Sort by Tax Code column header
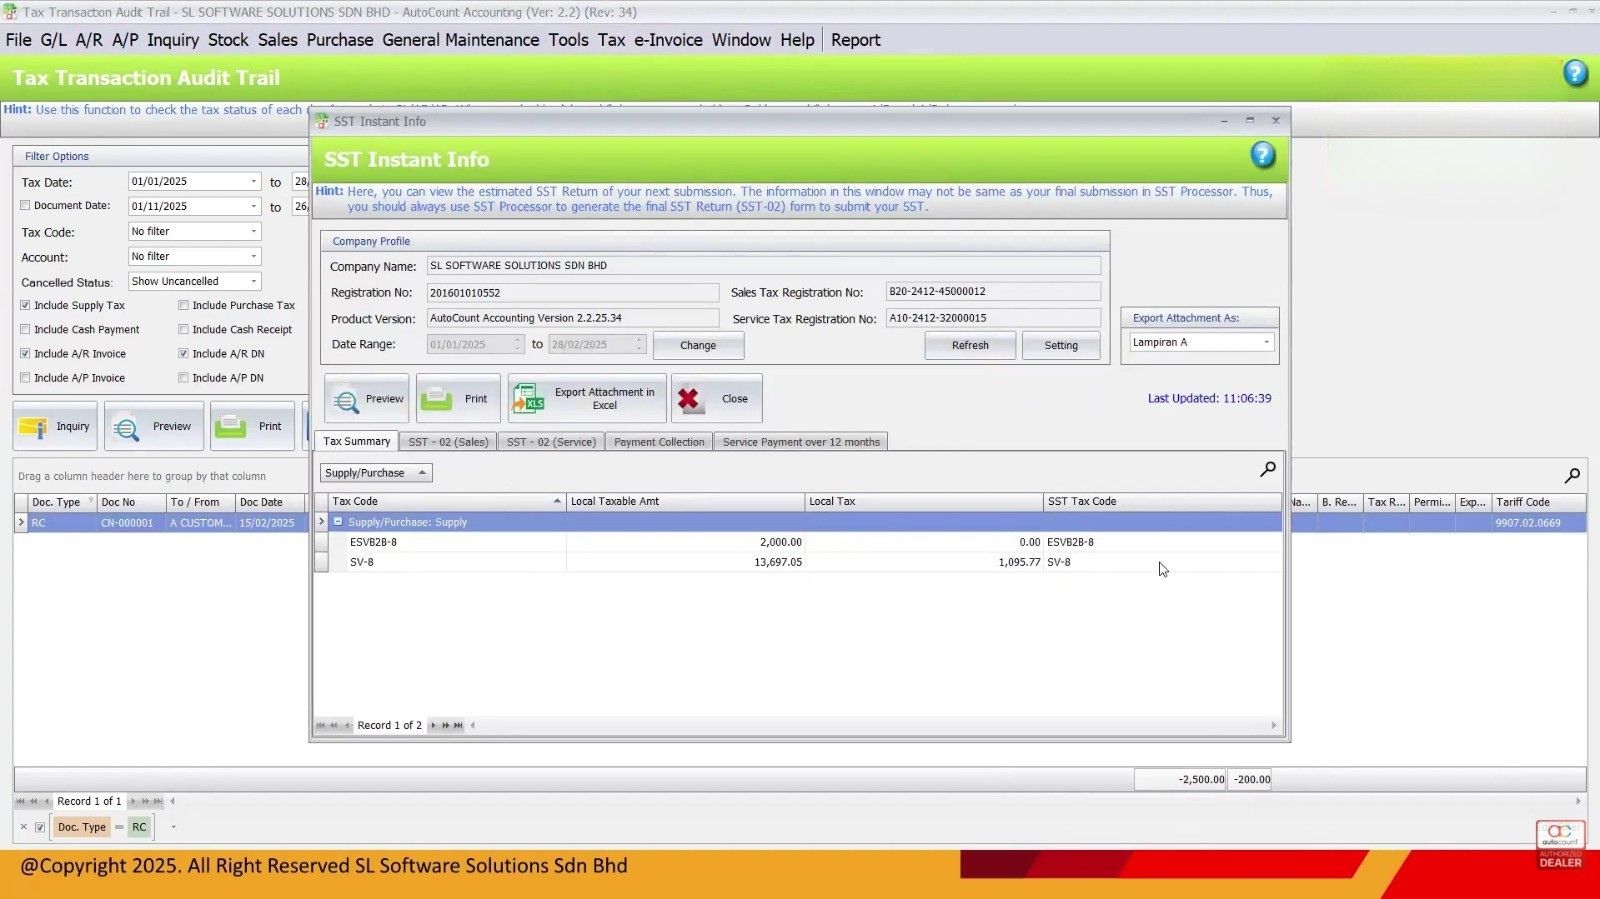 click(447, 502)
